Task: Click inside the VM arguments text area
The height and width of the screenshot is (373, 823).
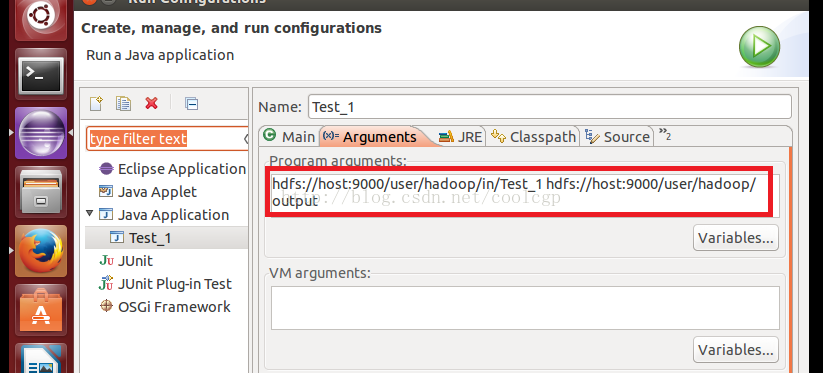Action: [525, 308]
